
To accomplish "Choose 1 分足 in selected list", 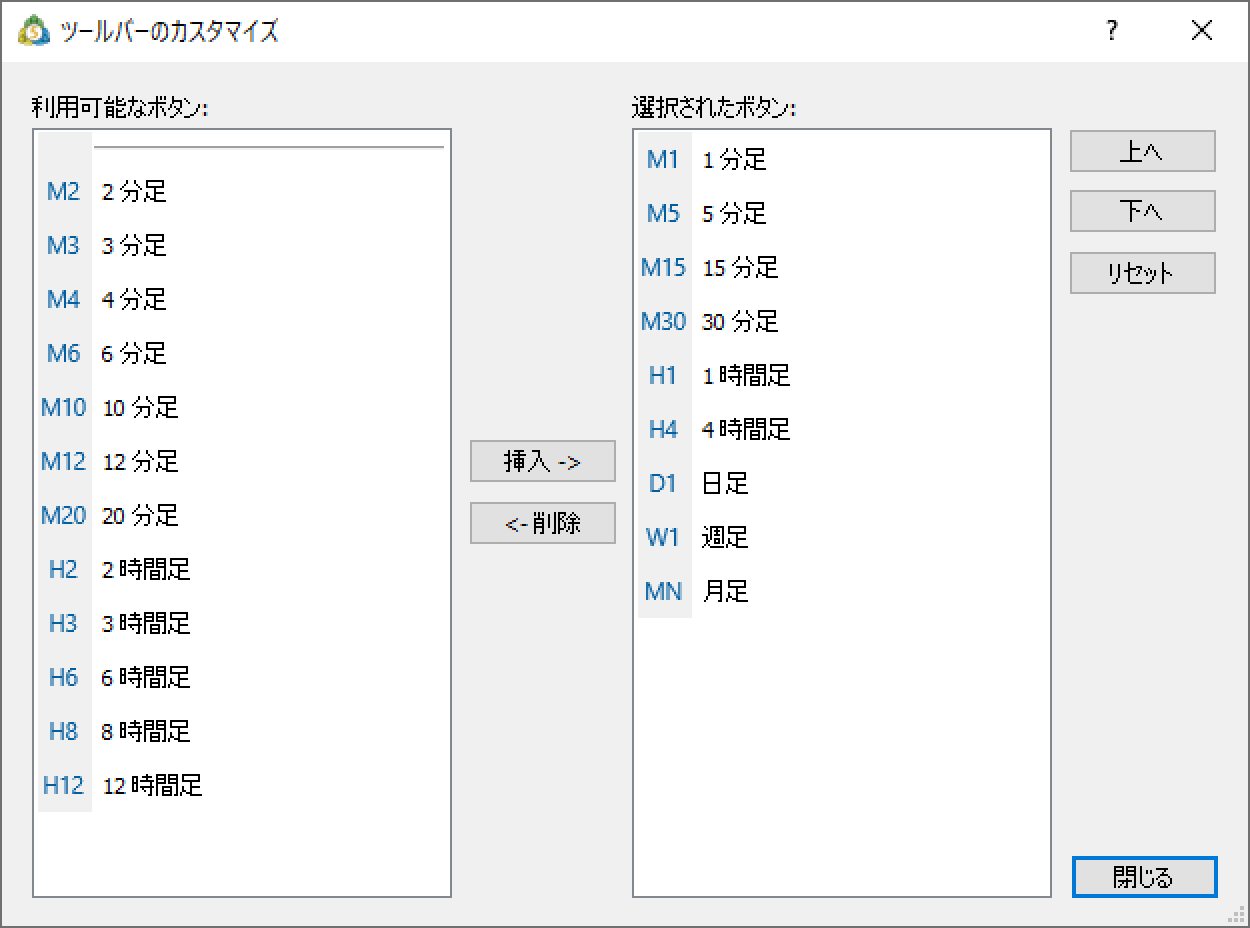I will click(x=734, y=159).
